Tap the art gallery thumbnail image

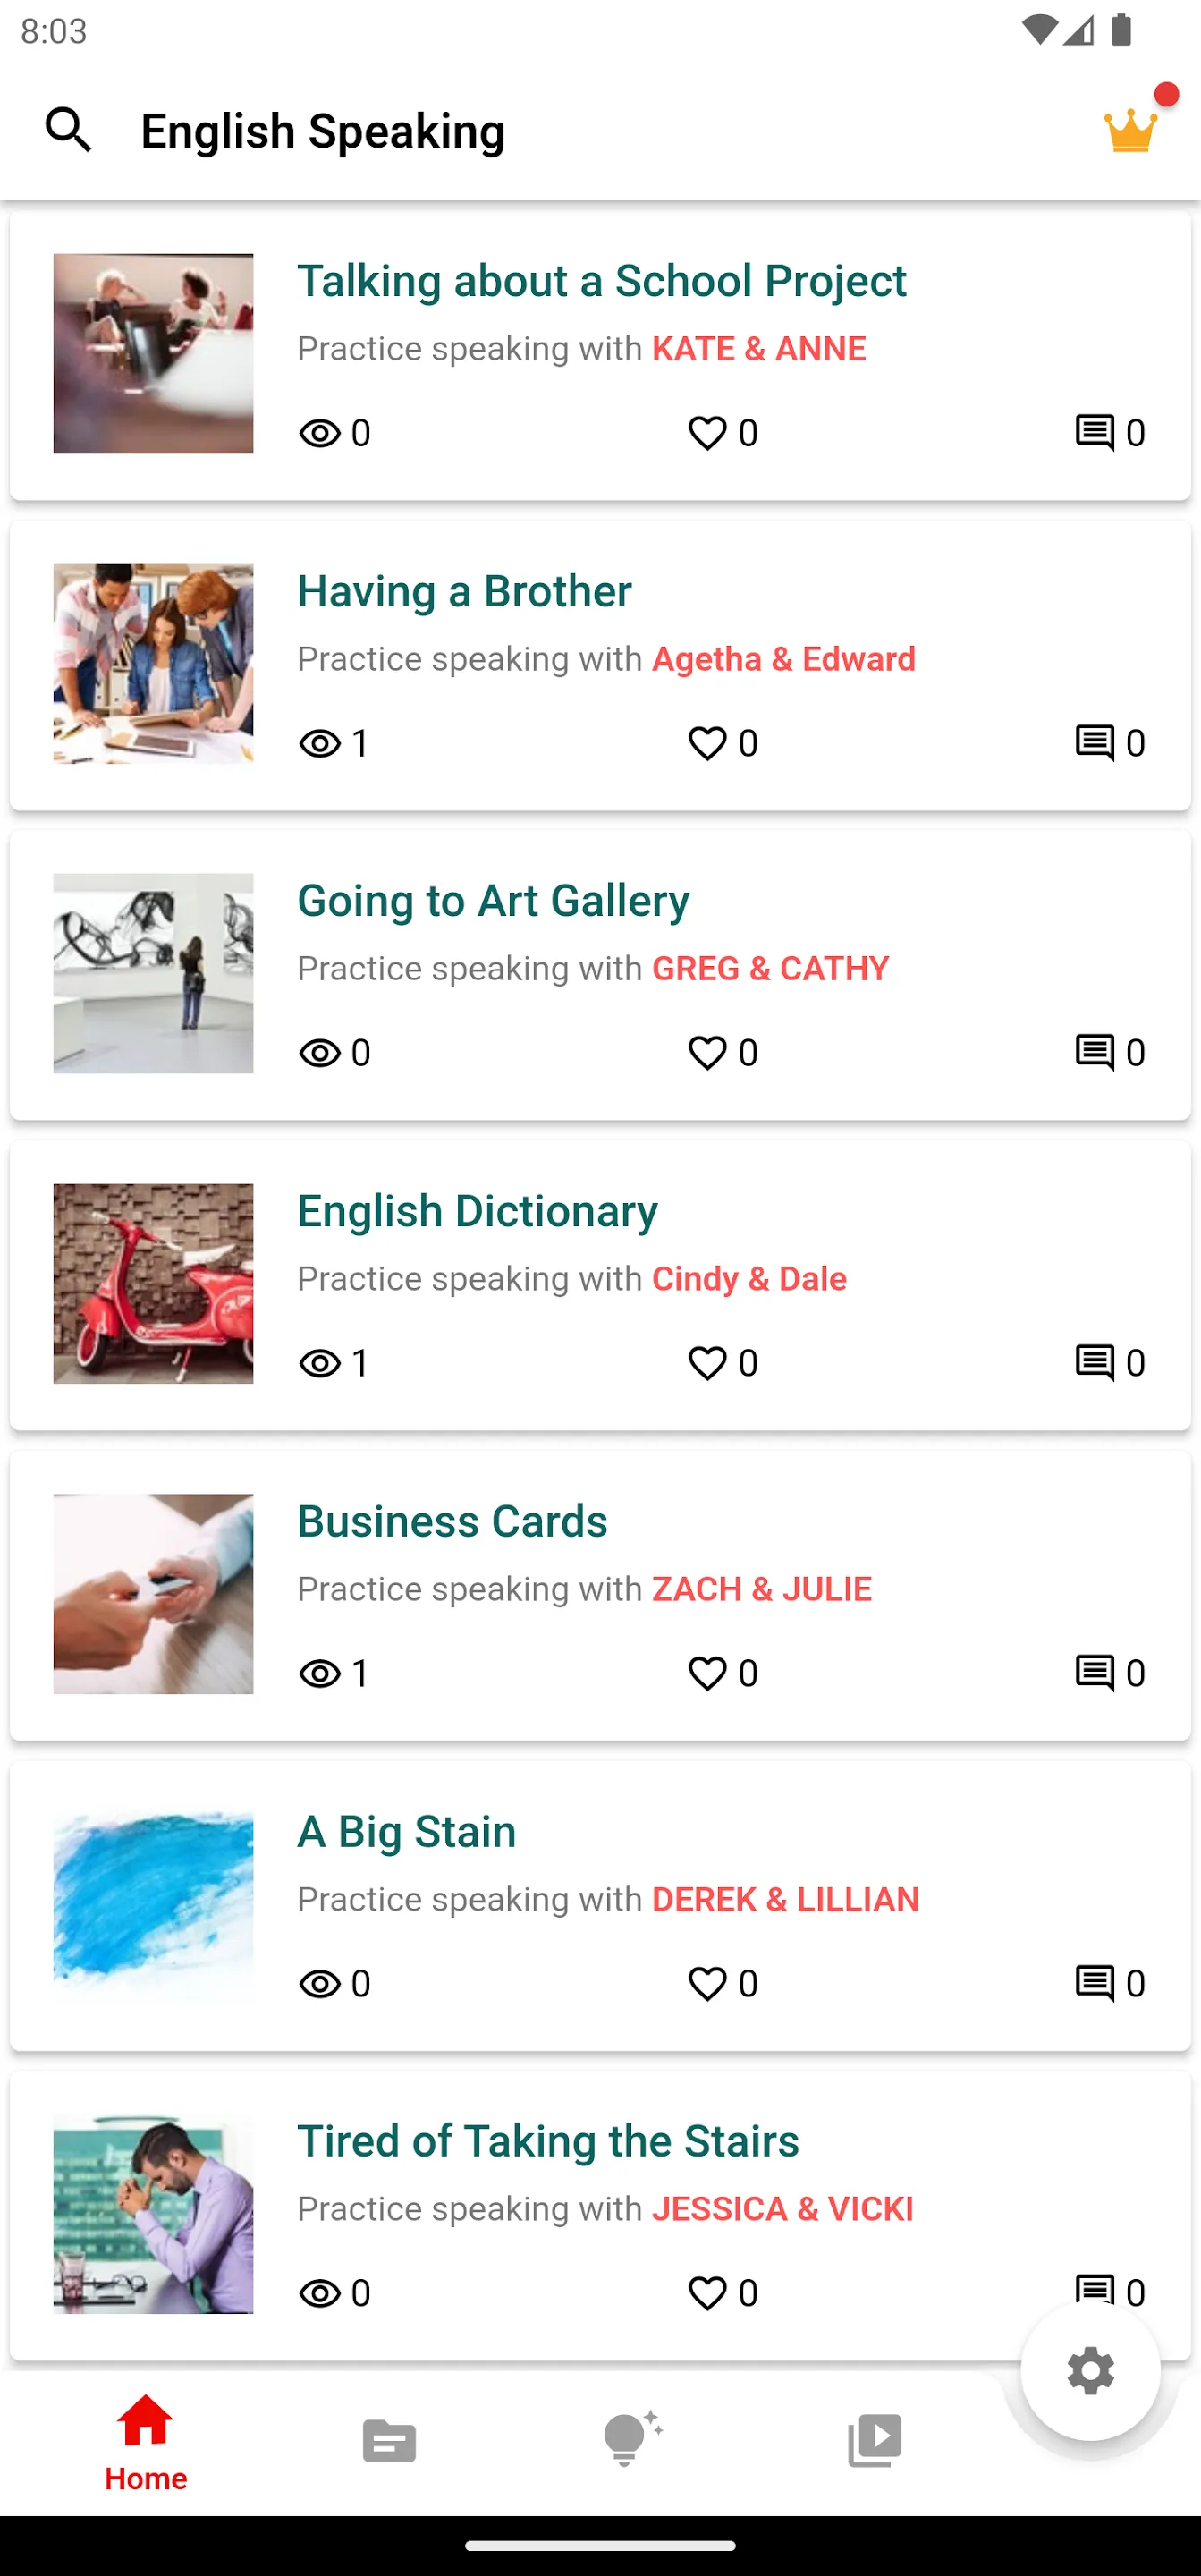click(x=153, y=973)
